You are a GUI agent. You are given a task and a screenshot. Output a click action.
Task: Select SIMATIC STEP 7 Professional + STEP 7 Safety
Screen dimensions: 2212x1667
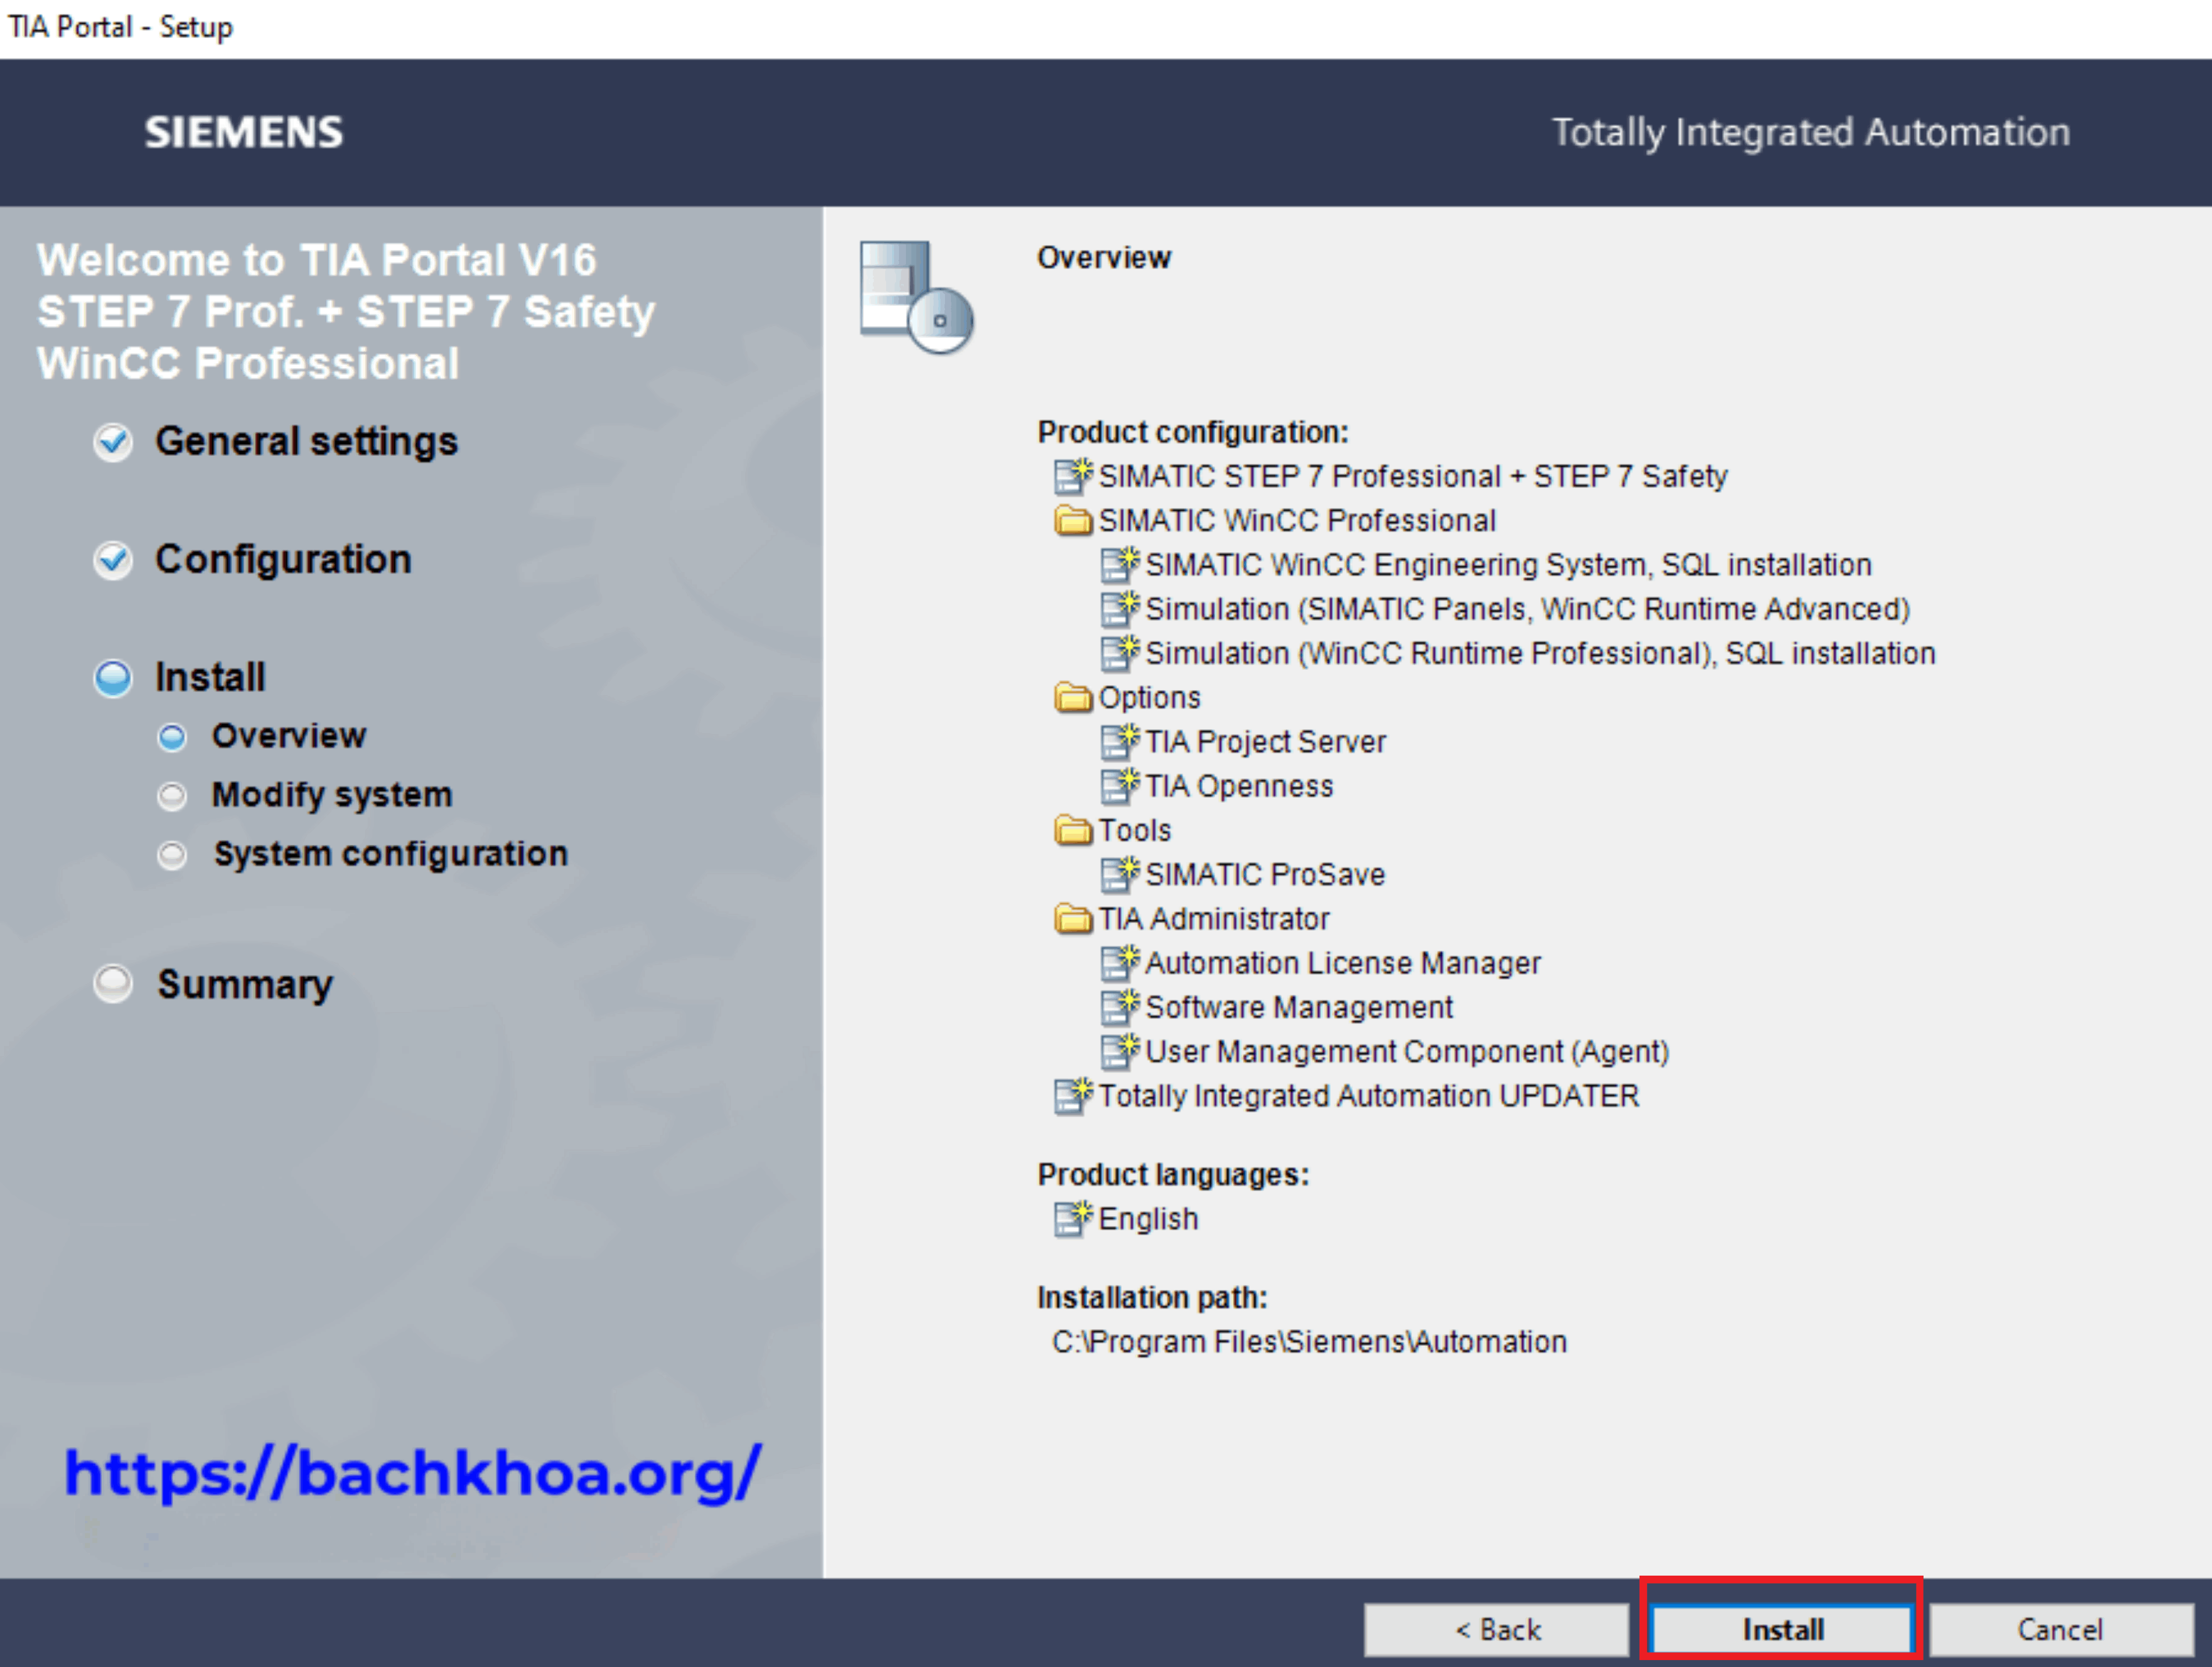point(1413,476)
